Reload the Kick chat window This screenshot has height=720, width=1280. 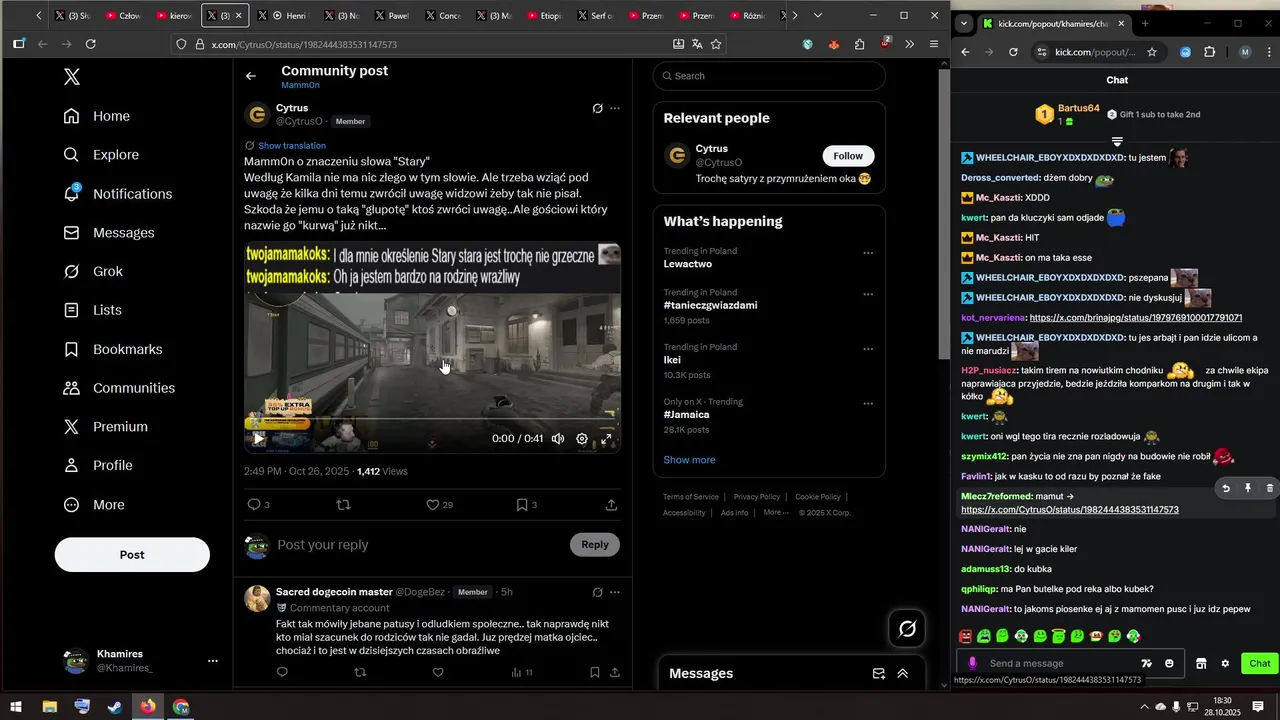coord(1013,52)
